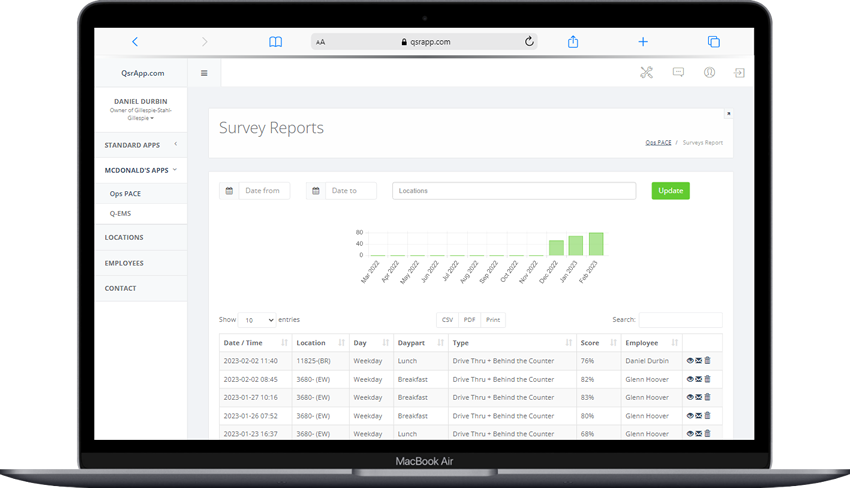850x488 pixels.
Task: Open the tools wrench icon in header
Action: pos(646,73)
